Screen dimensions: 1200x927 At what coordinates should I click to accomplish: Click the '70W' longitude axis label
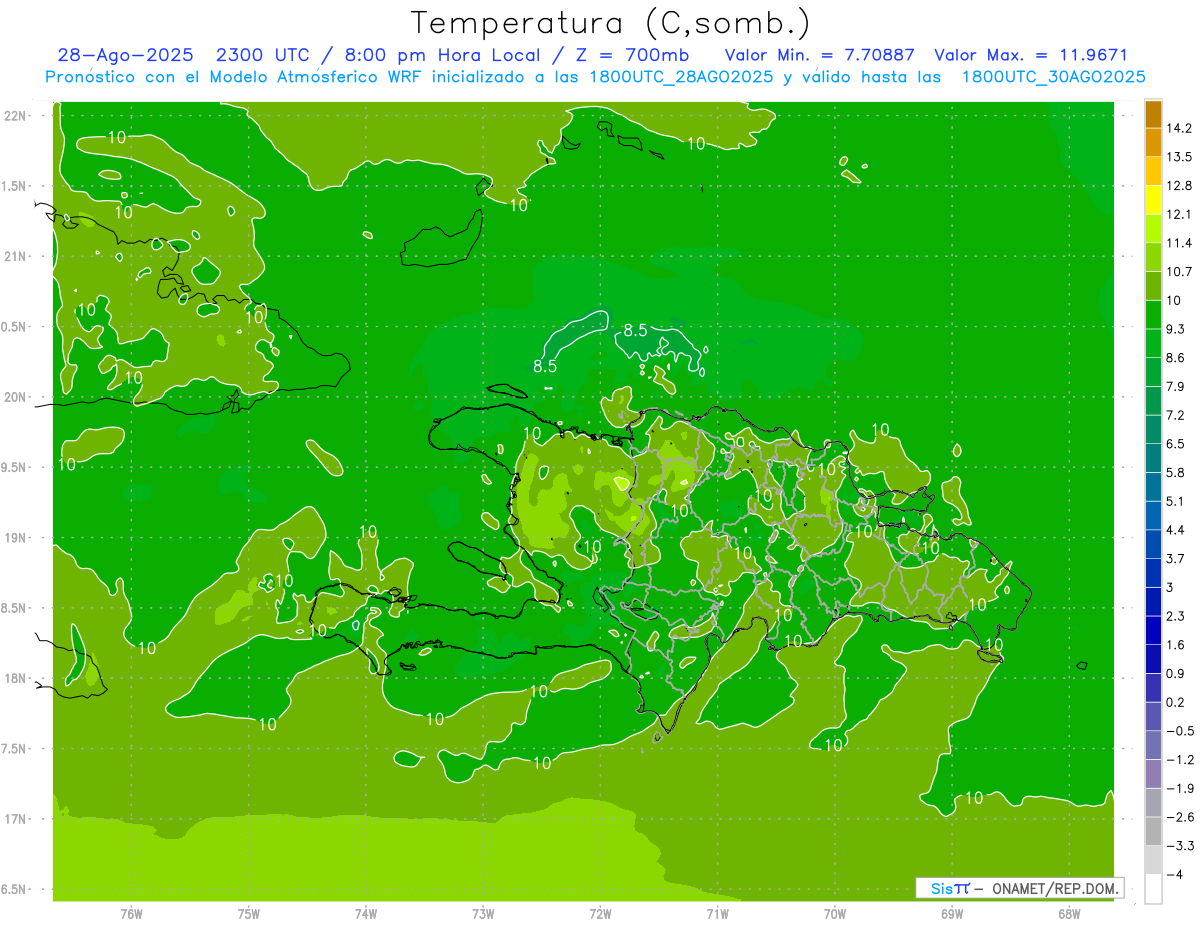pyautogui.click(x=835, y=914)
